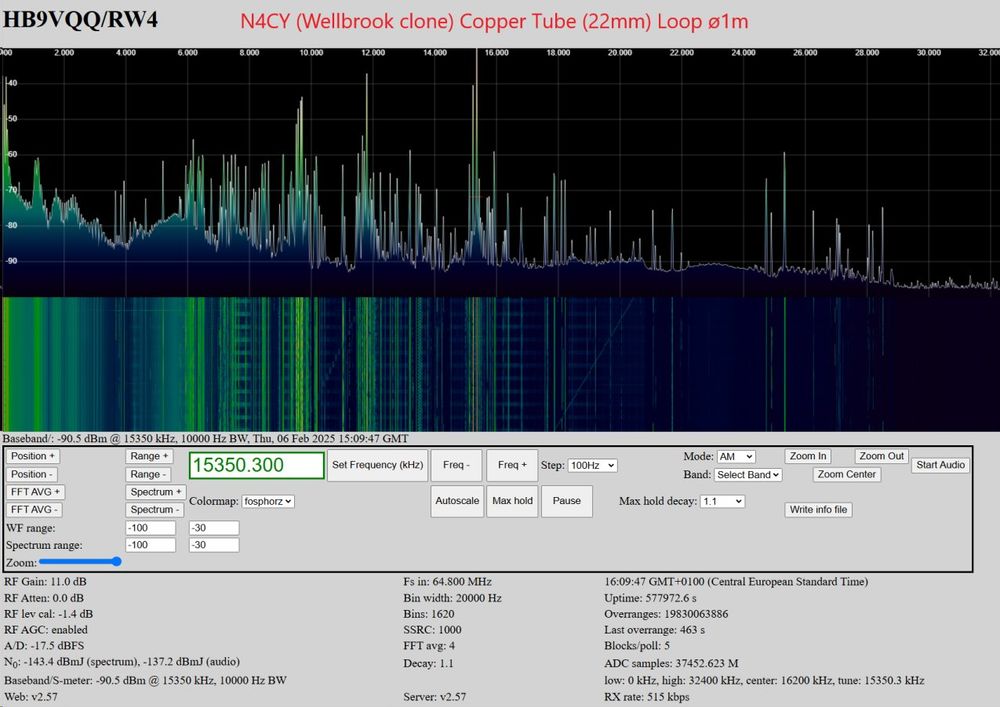This screenshot has height=707, width=1000.
Task: Click the Spectrum range maximum field (-30)
Action: (214, 545)
